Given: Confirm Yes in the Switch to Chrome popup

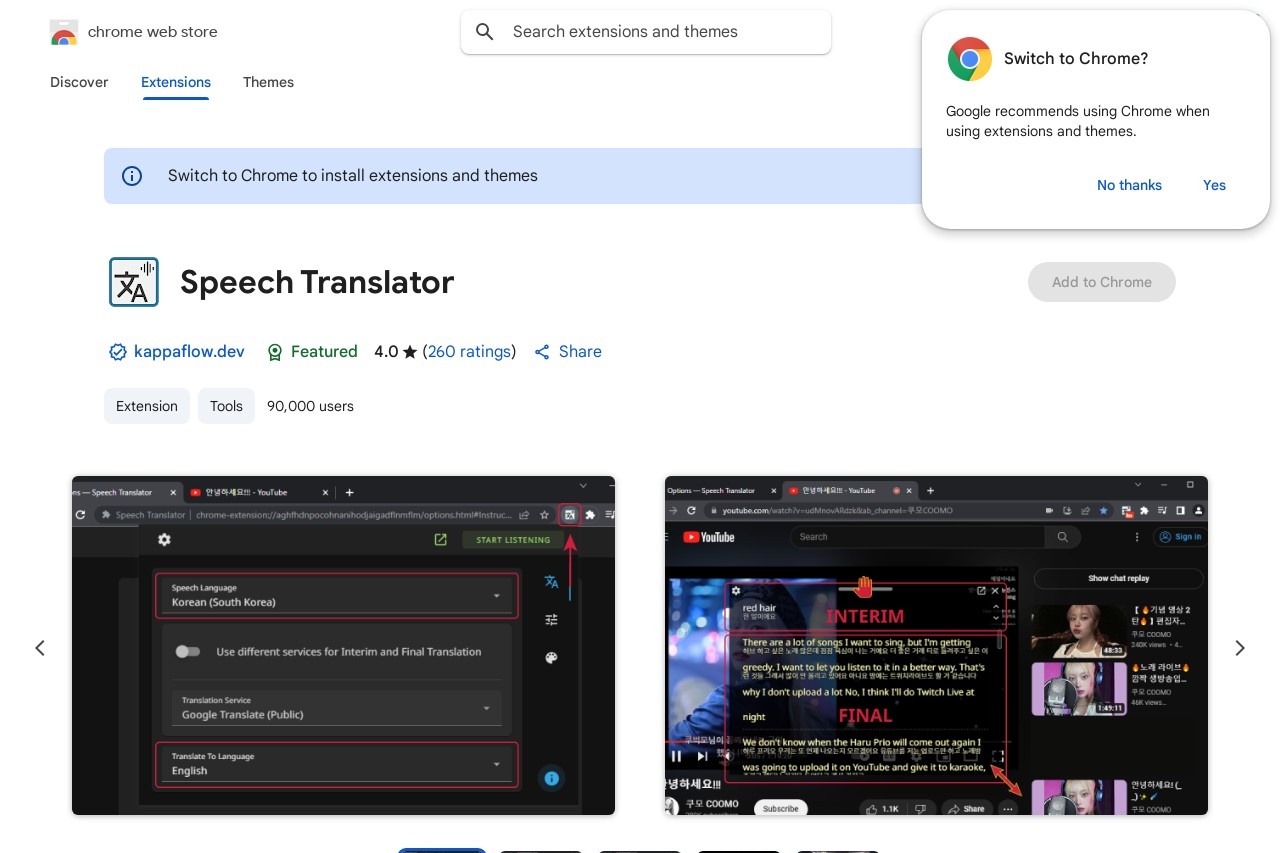Looking at the screenshot, I should 1214,185.
